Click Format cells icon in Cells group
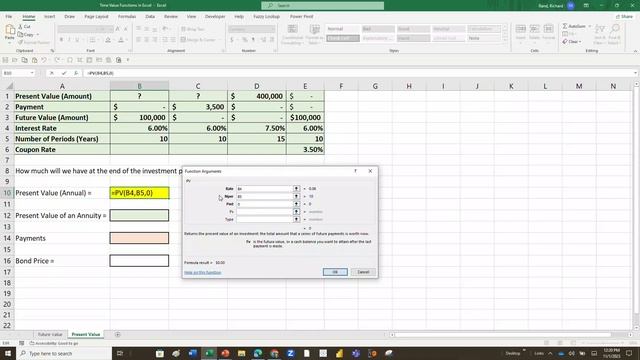 coord(549,29)
